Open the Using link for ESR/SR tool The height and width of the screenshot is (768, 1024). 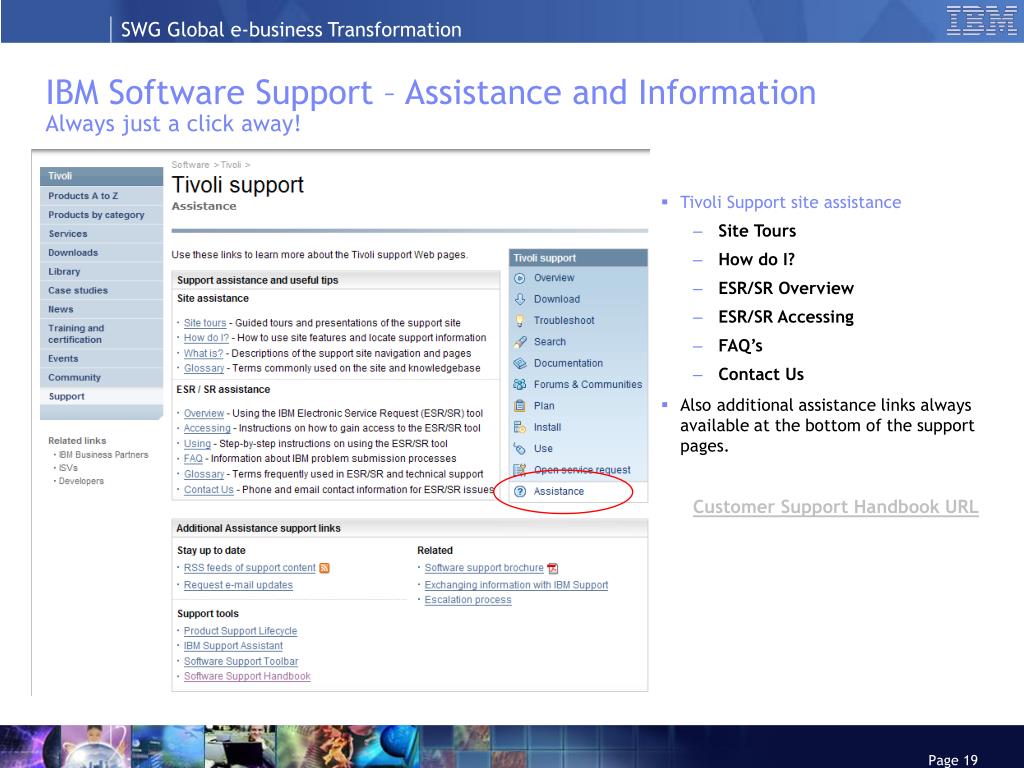197,443
